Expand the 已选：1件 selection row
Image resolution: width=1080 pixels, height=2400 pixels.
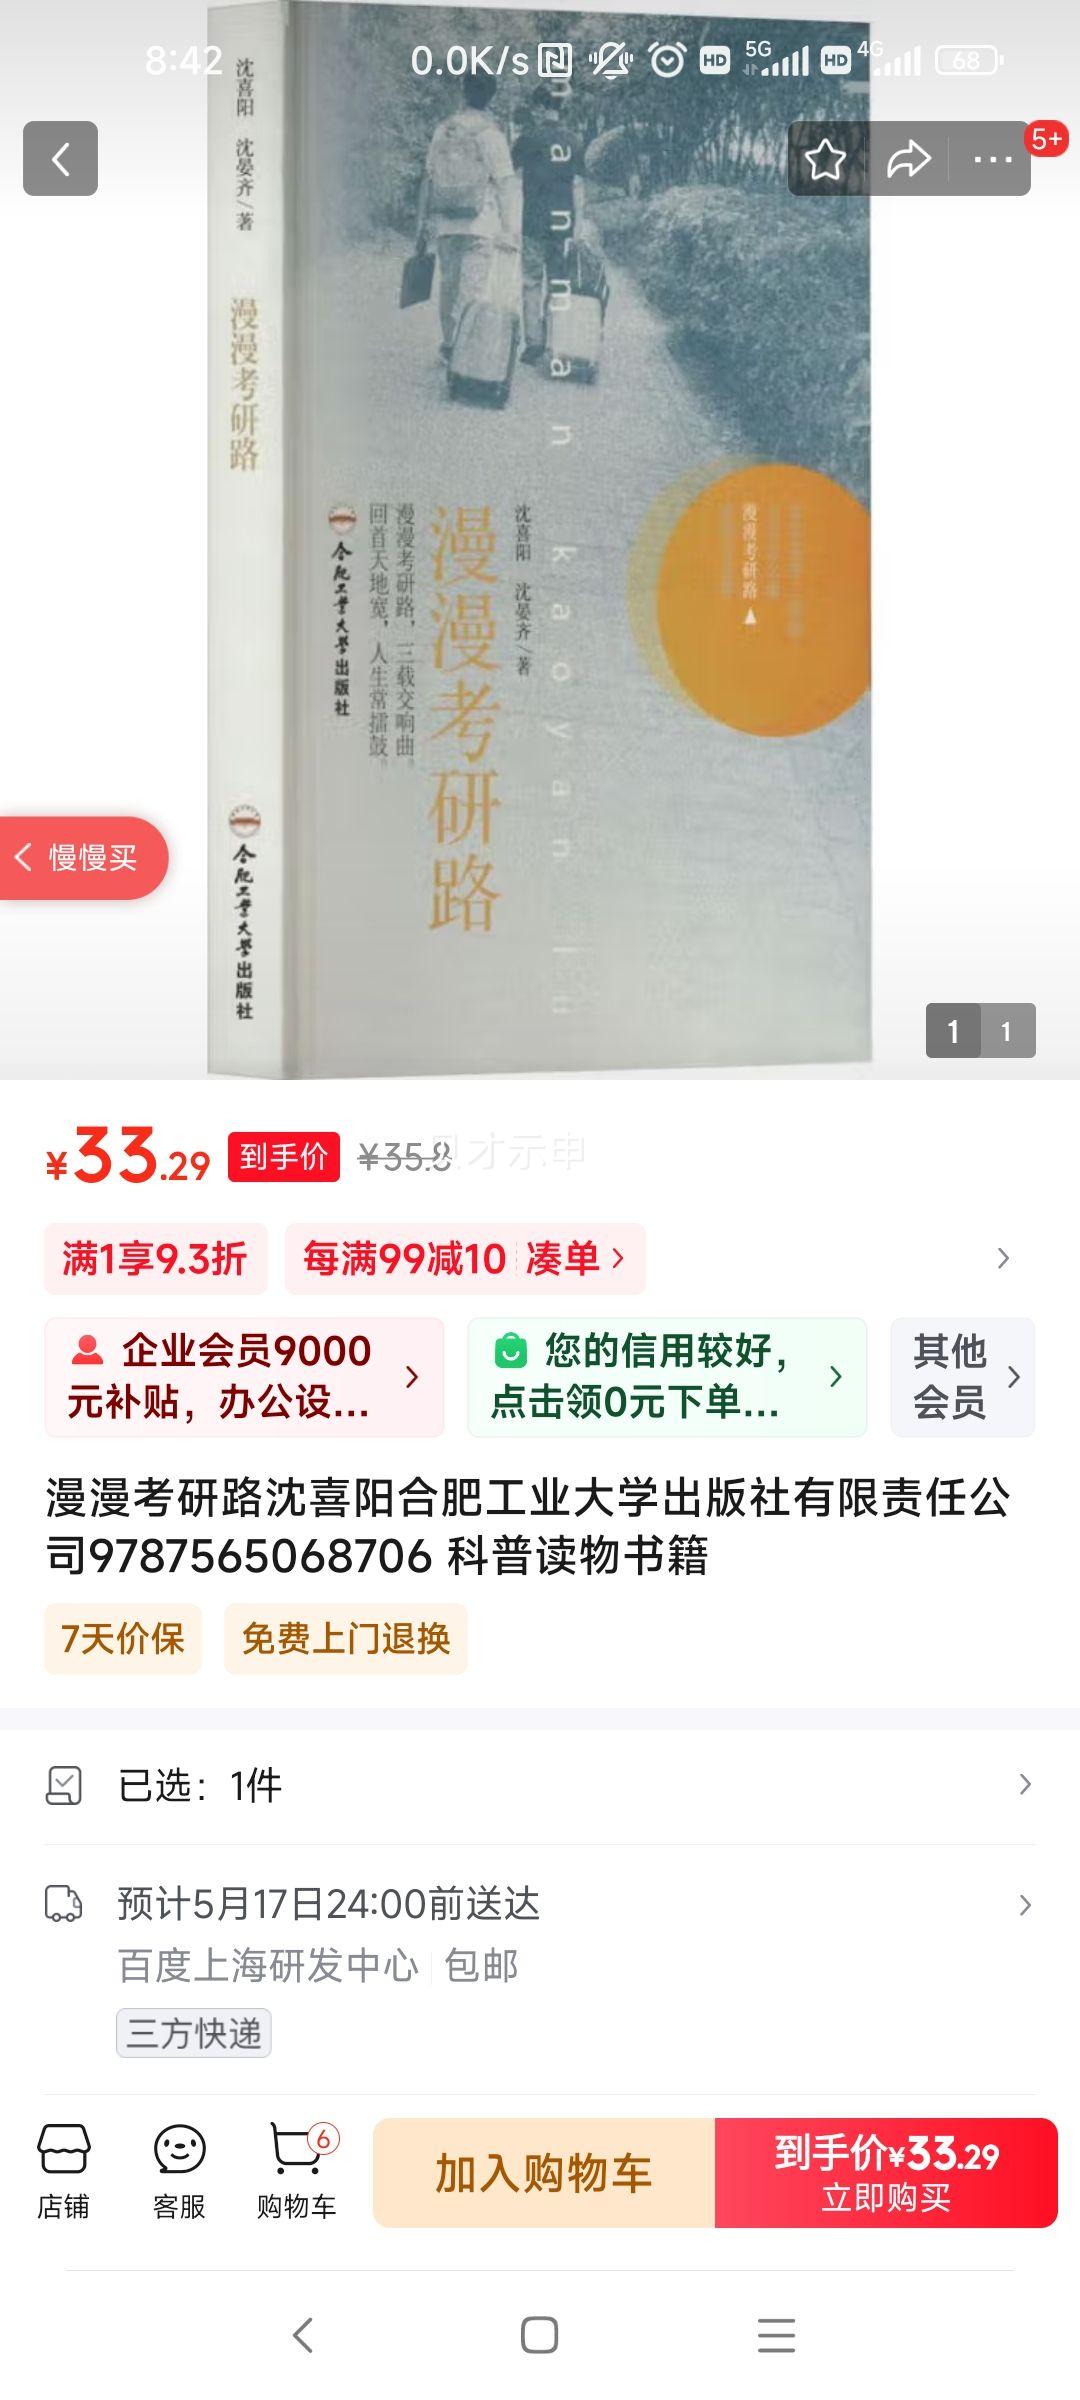tap(540, 1785)
